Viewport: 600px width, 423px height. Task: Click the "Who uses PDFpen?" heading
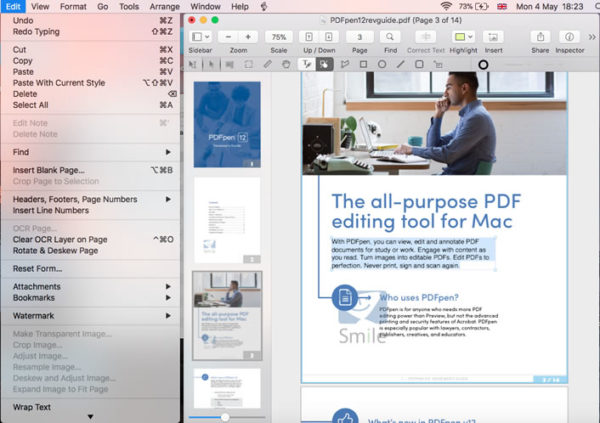419,297
